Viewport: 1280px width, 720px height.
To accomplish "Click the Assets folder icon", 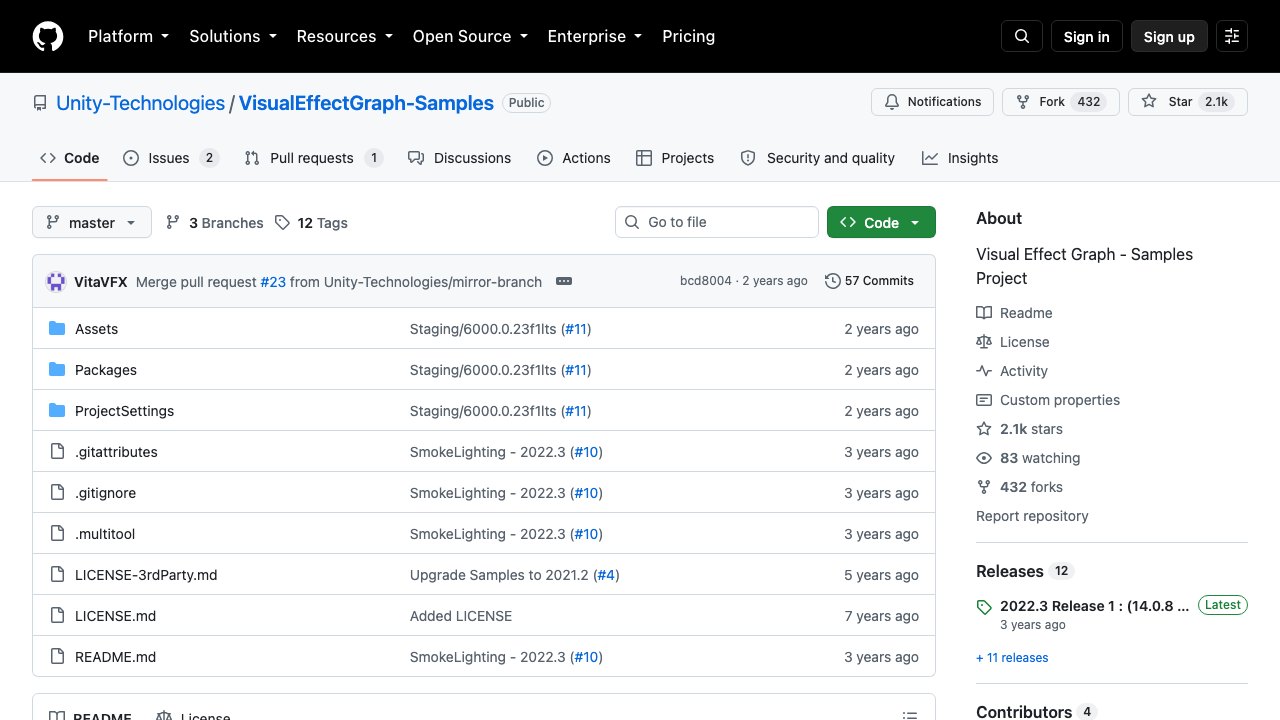I will click(57, 329).
